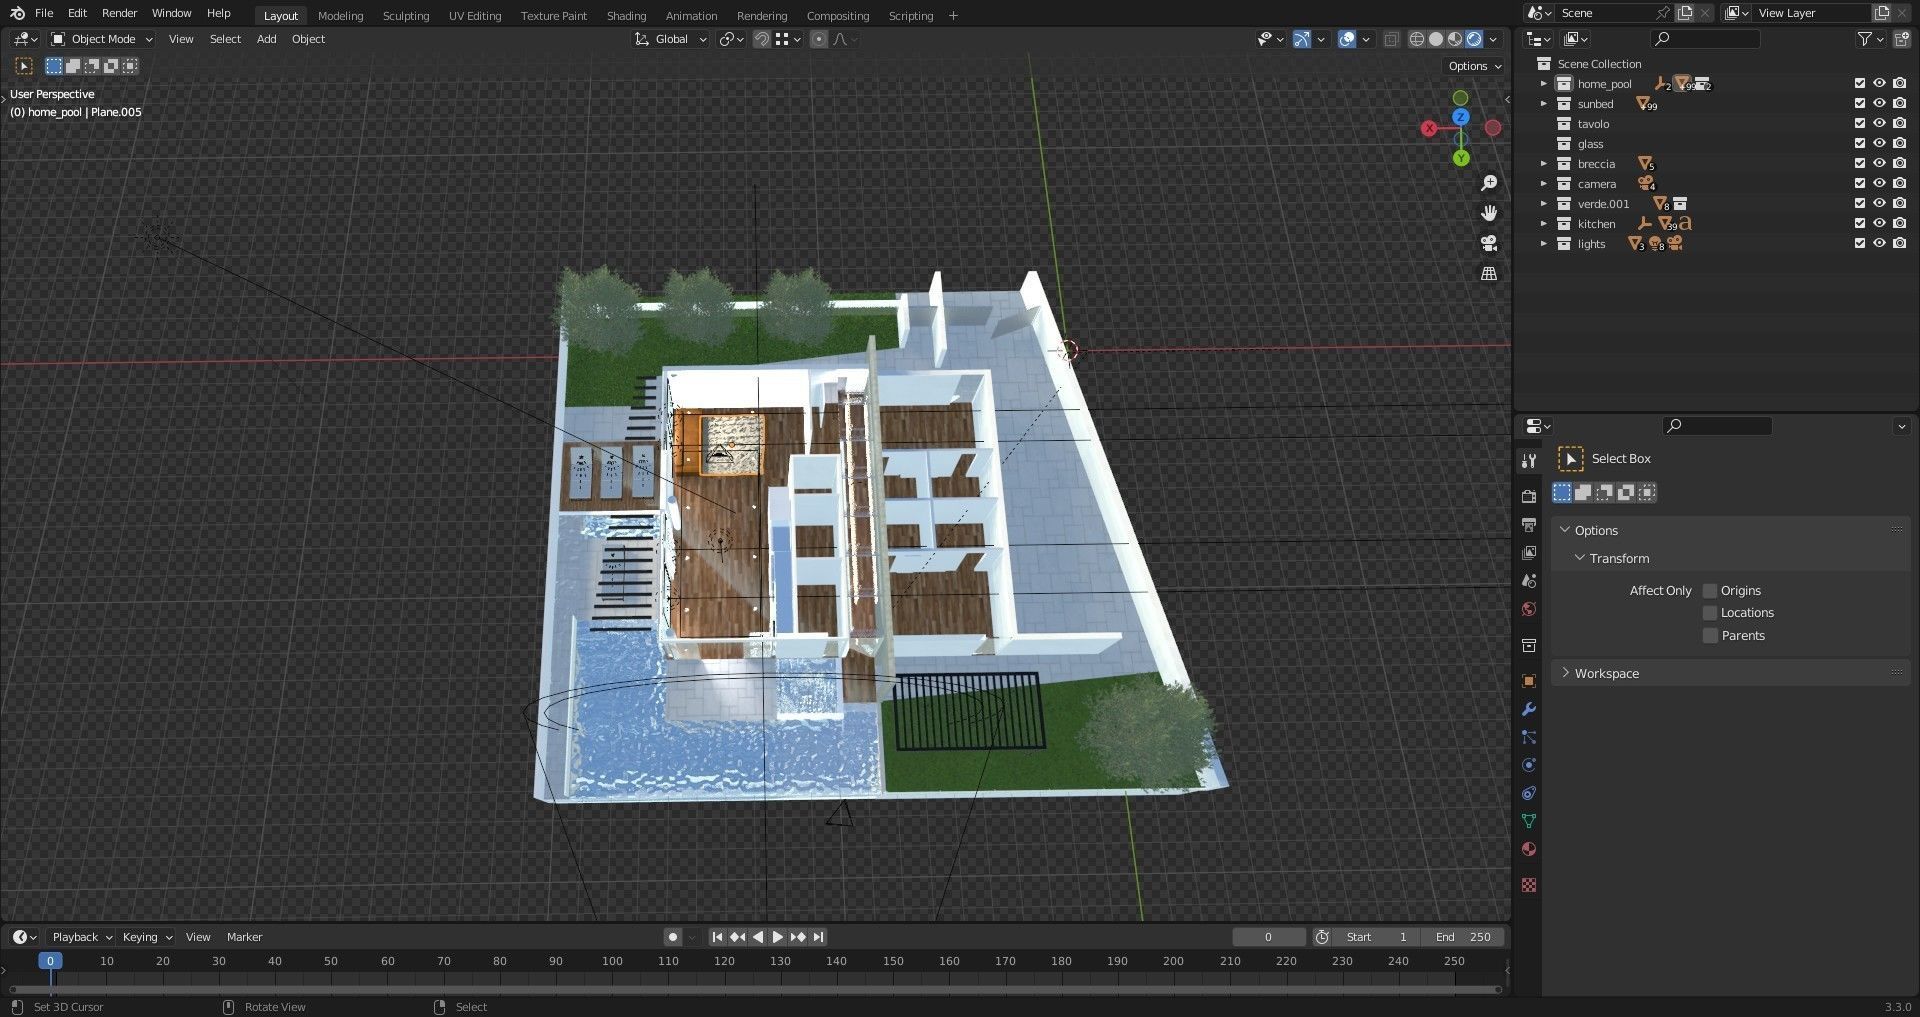The height and width of the screenshot is (1017, 1920).
Task: Switch orthographic/perspective grid icon
Action: pyautogui.click(x=1489, y=273)
